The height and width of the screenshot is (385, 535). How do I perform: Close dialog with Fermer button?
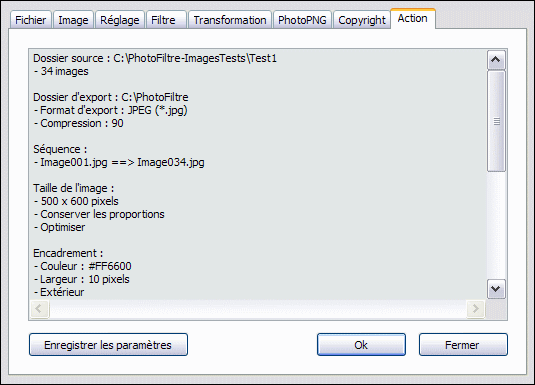463,345
